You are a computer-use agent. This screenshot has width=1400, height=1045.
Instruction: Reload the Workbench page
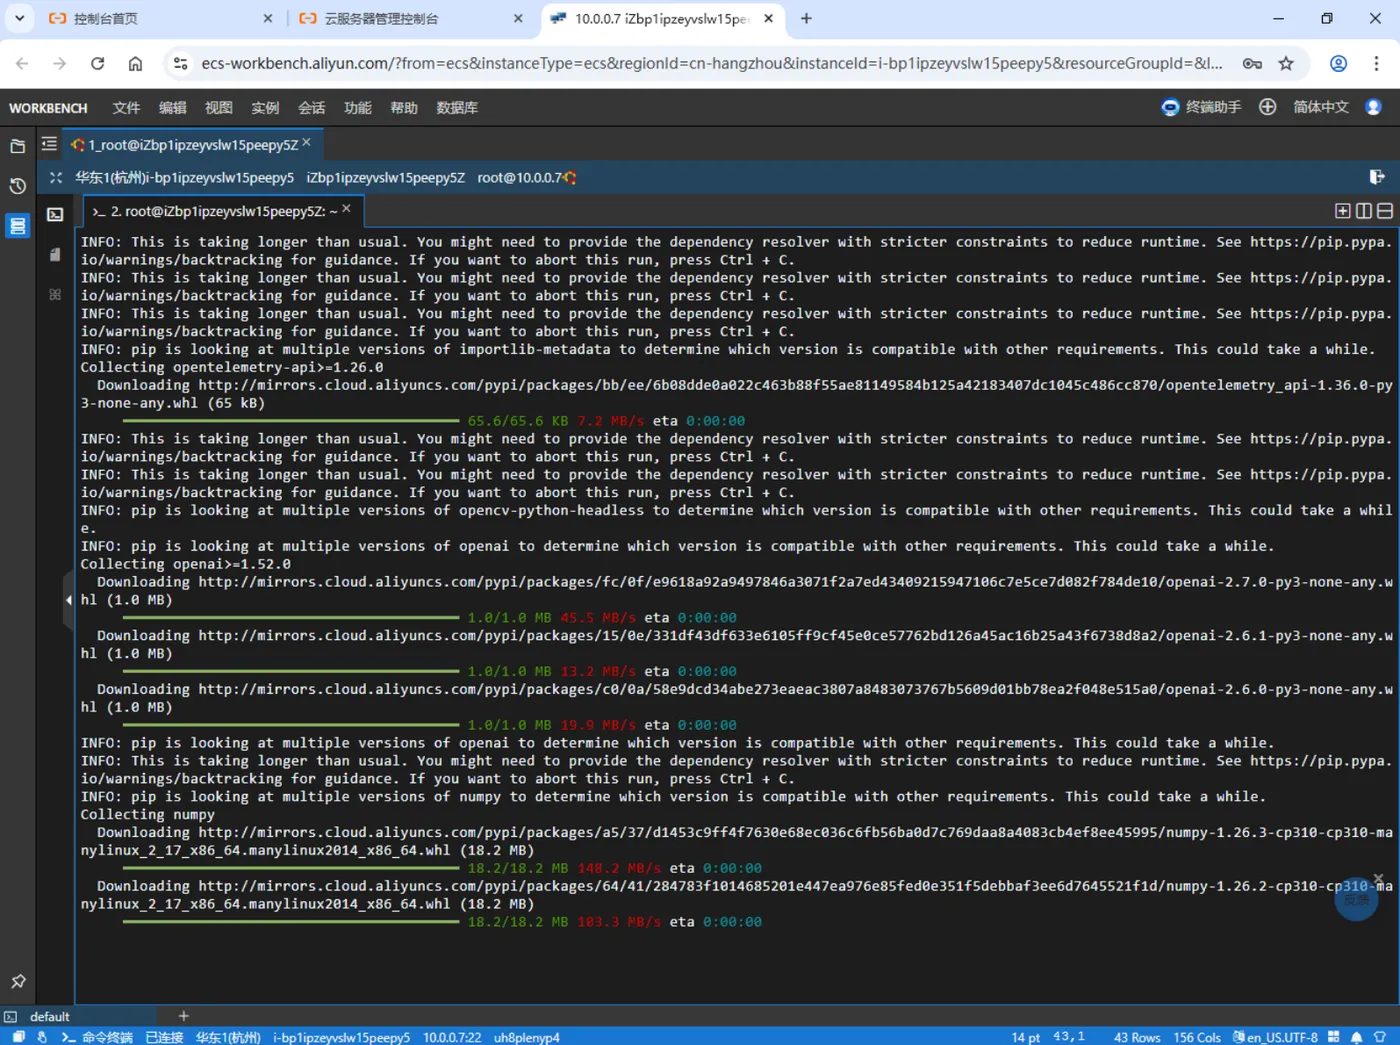click(x=97, y=63)
